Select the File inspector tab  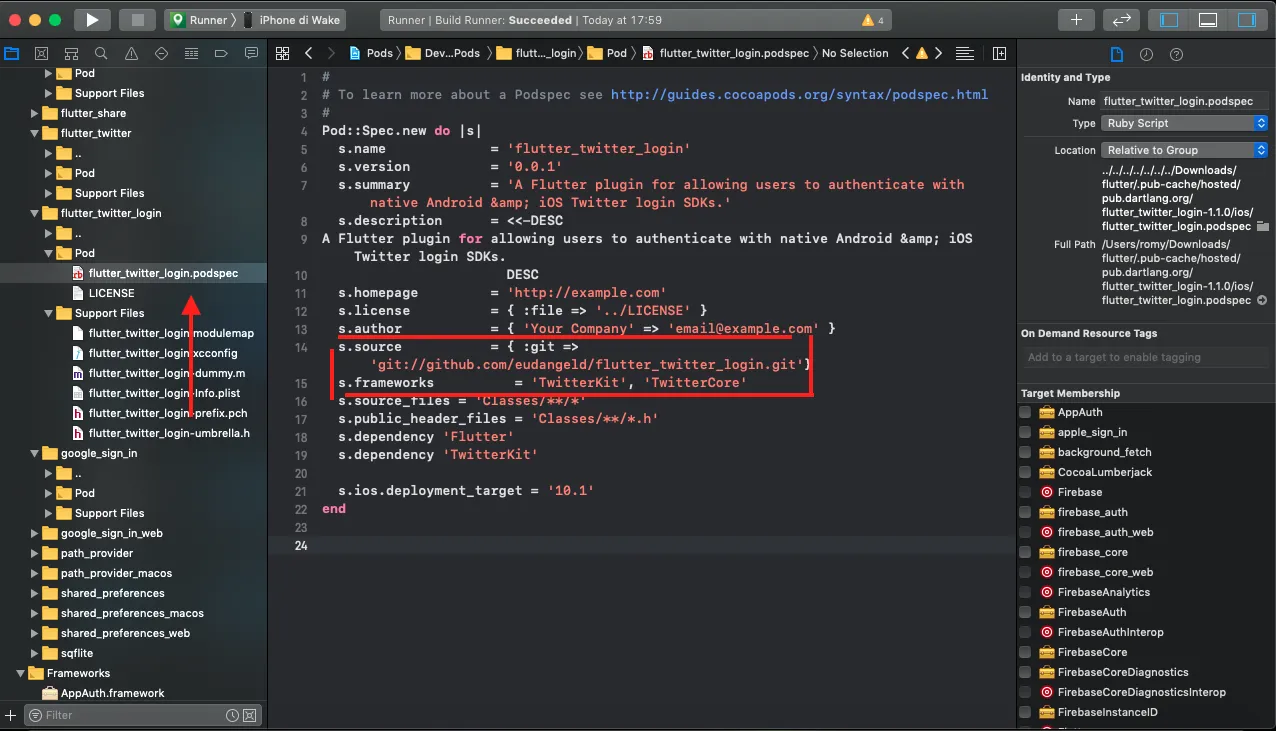[1117, 54]
